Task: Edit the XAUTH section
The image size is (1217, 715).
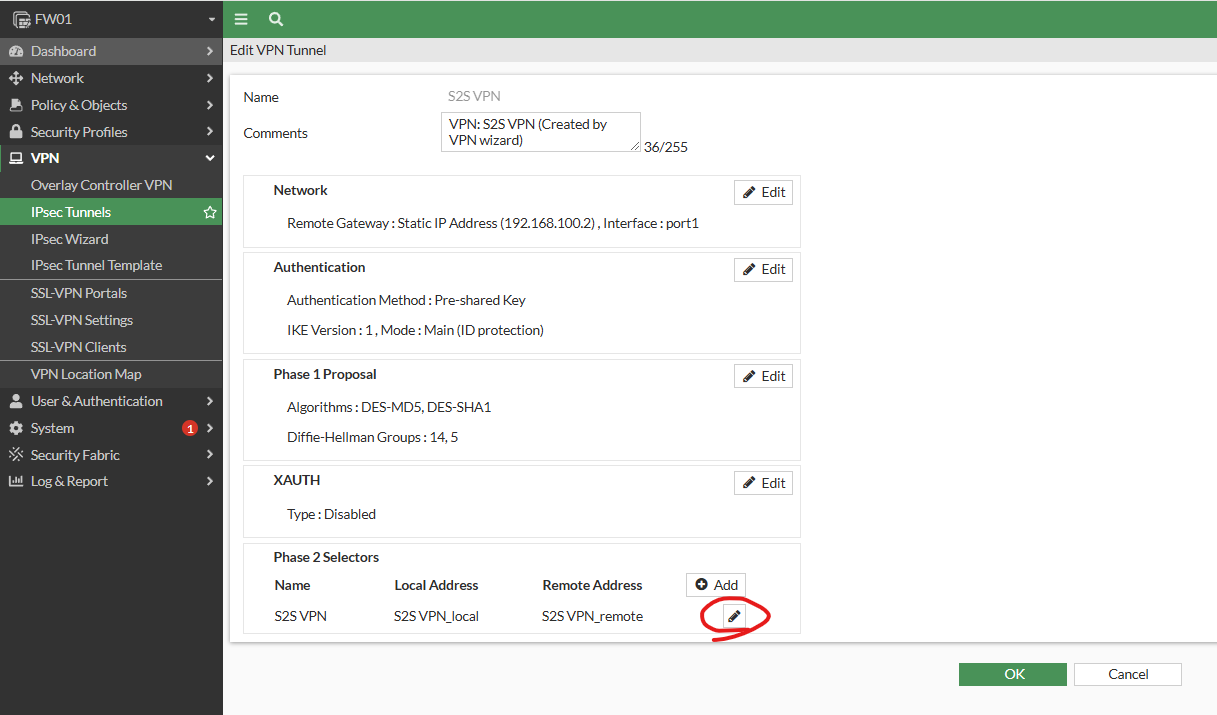Action: point(763,483)
